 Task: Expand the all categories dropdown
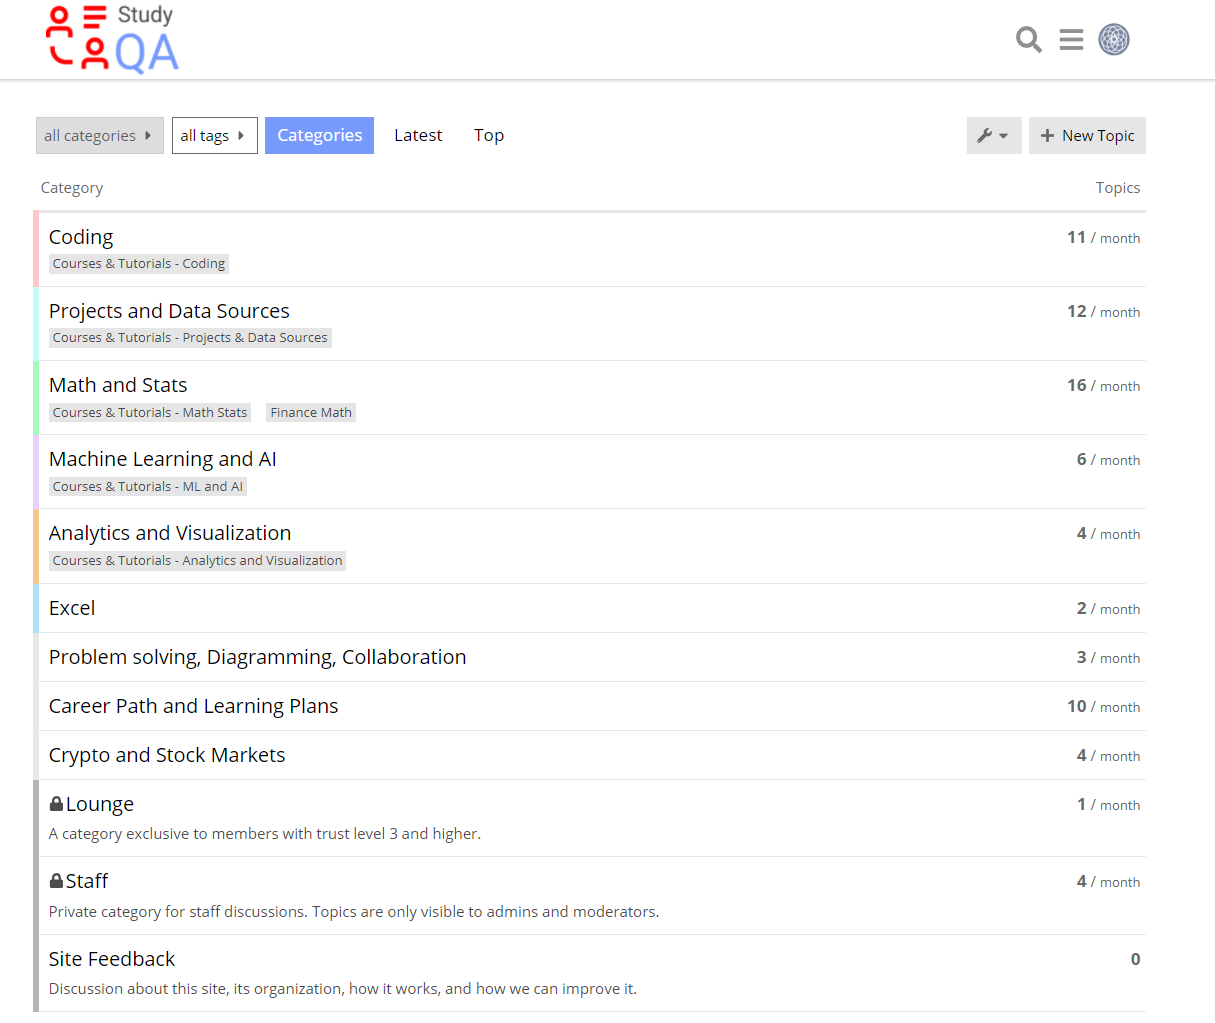[99, 136]
